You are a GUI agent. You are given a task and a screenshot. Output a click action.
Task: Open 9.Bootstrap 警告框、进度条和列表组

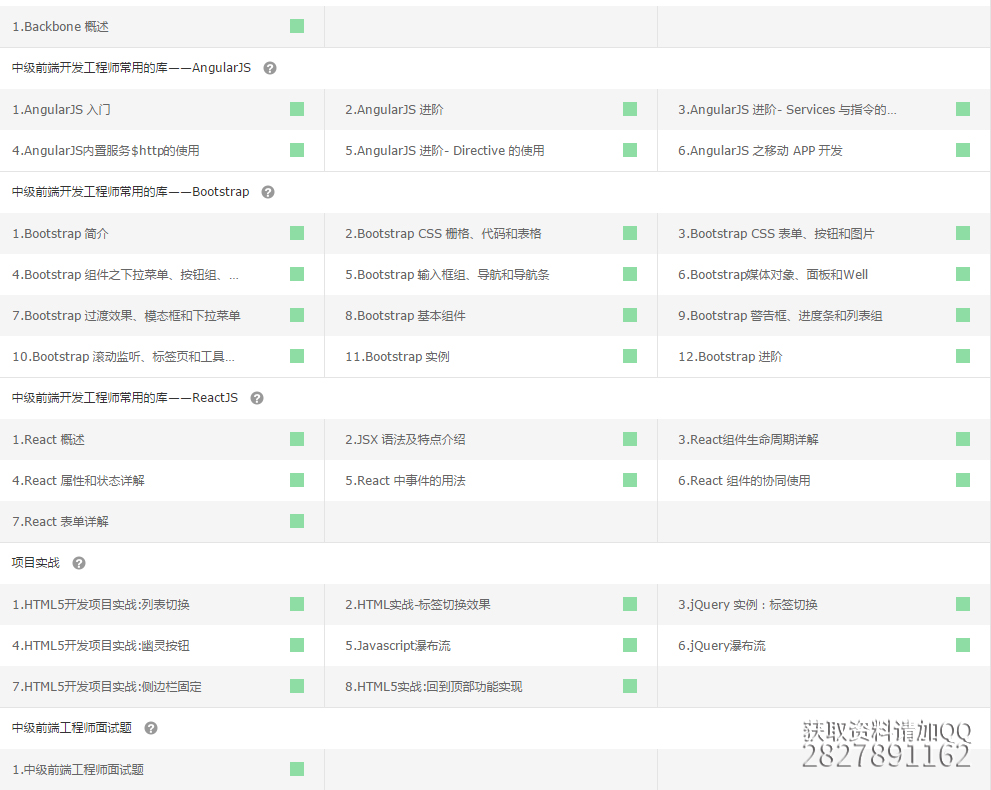point(781,316)
